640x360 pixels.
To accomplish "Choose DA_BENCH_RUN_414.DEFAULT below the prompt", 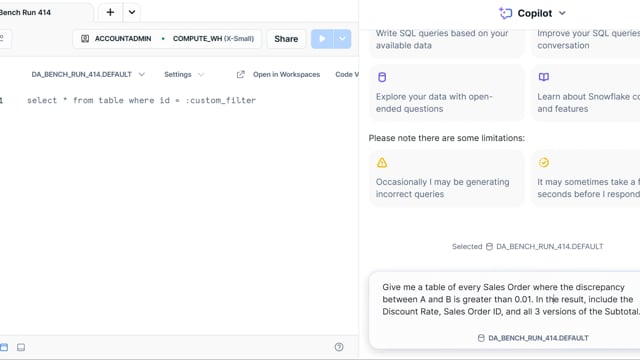I will [x=533, y=338].
